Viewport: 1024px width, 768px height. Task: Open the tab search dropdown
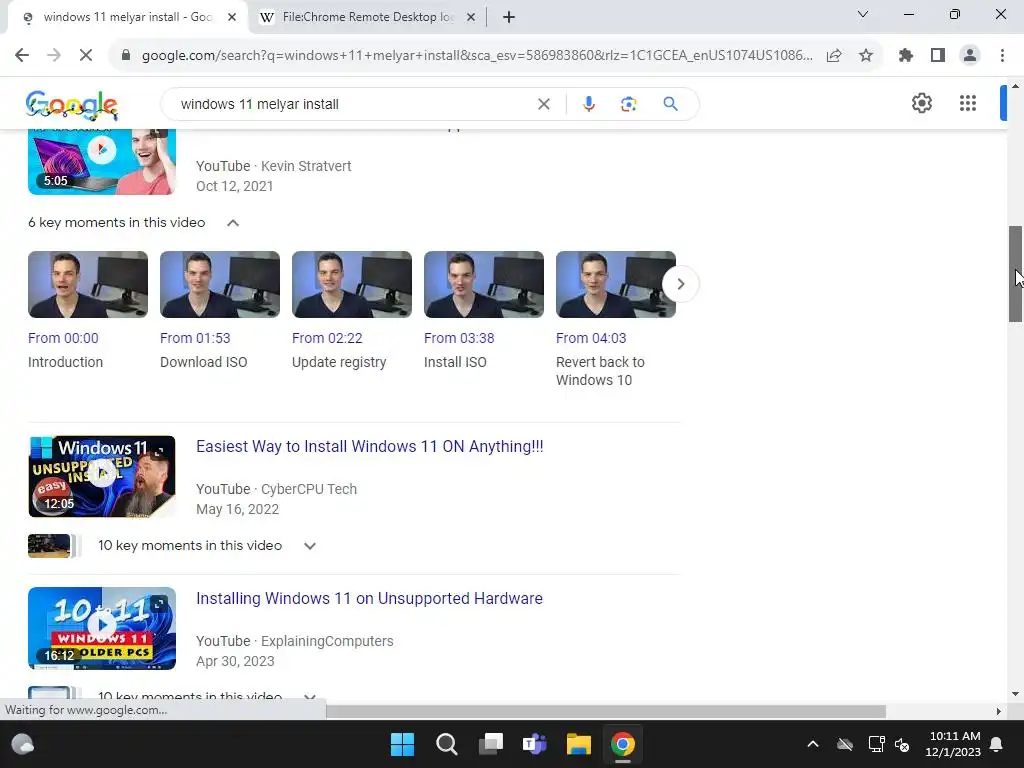pyautogui.click(x=863, y=14)
